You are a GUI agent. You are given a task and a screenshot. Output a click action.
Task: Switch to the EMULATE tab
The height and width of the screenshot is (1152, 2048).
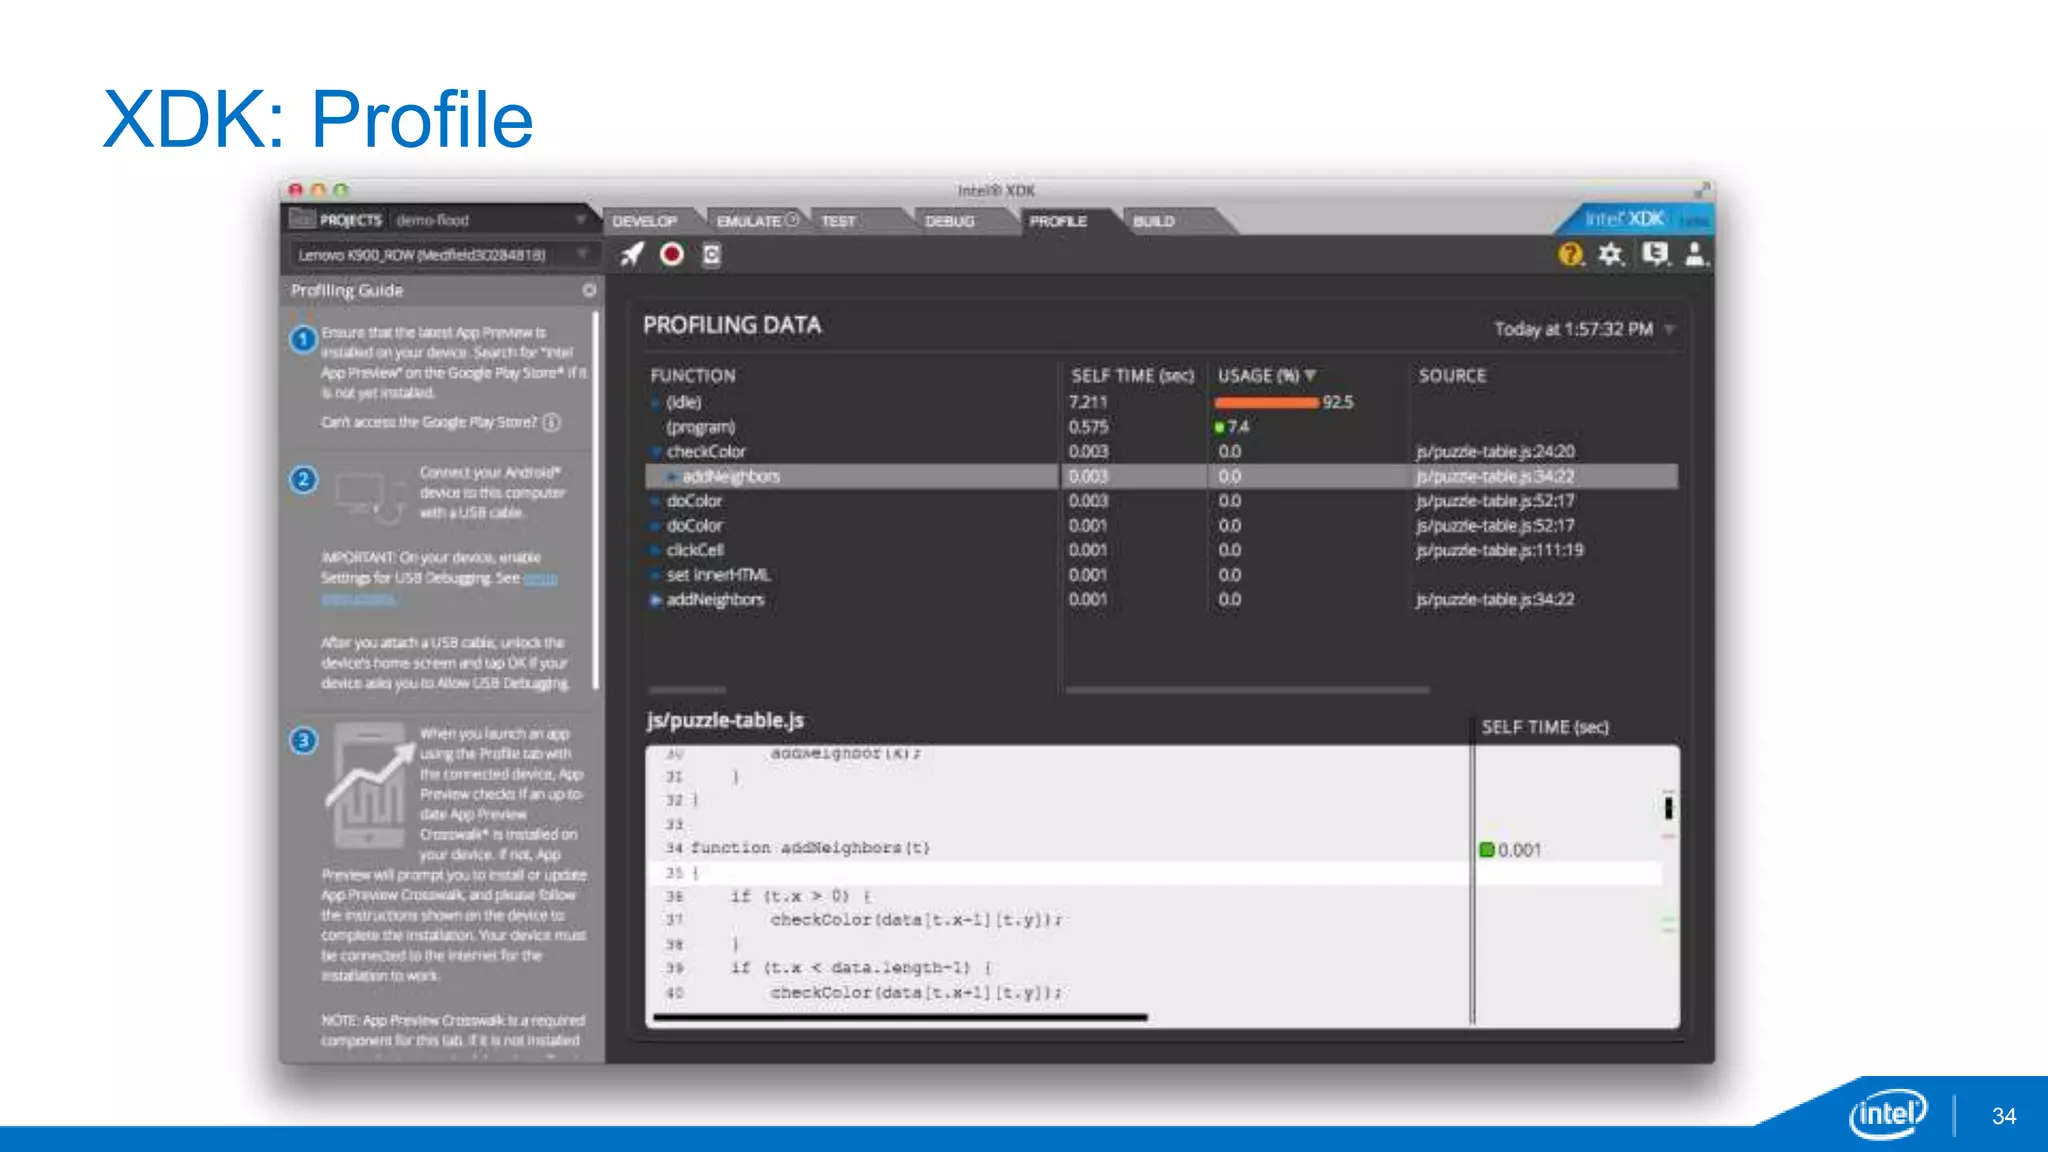pyautogui.click(x=749, y=221)
